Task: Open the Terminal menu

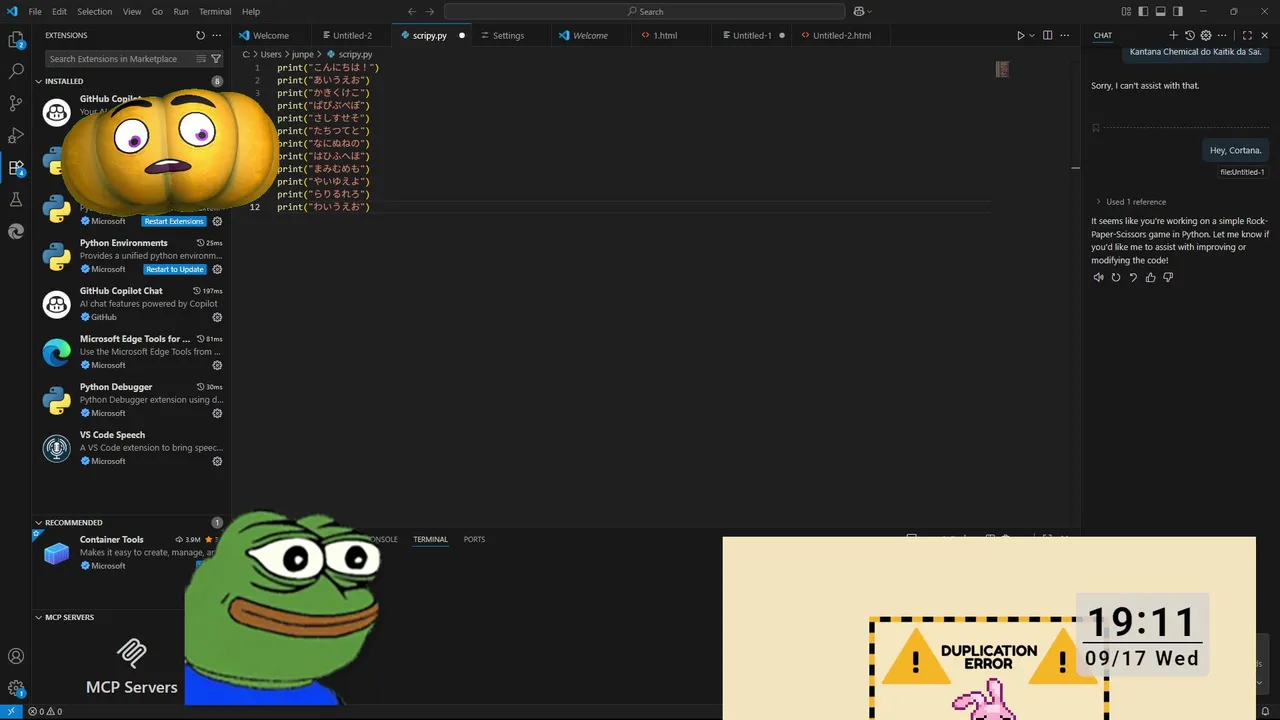Action: 215,11
